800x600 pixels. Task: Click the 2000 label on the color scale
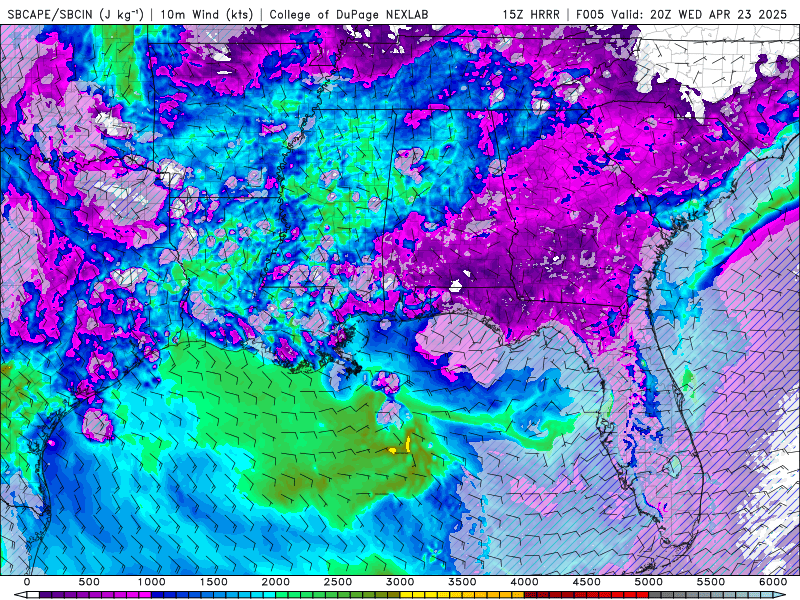click(x=276, y=582)
